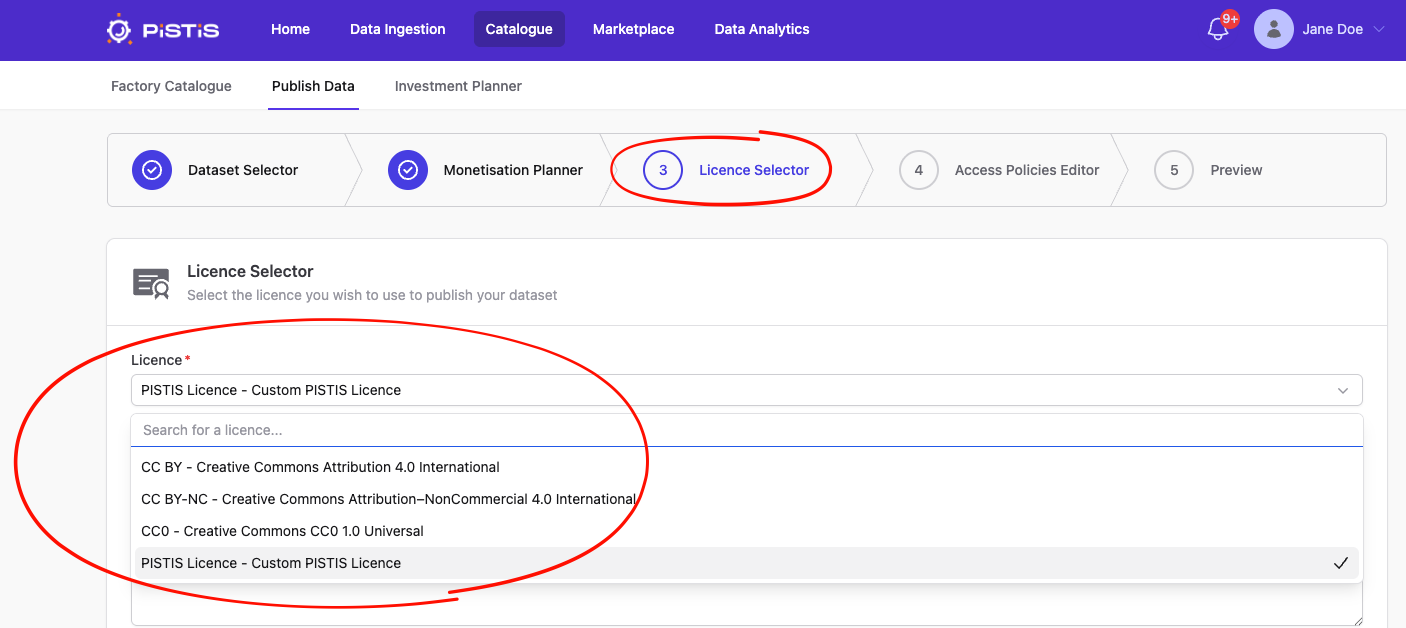The width and height of the screenshot is (1406, 628).
Task: Click the step 3 circle icon
Action: coord(663,170)
